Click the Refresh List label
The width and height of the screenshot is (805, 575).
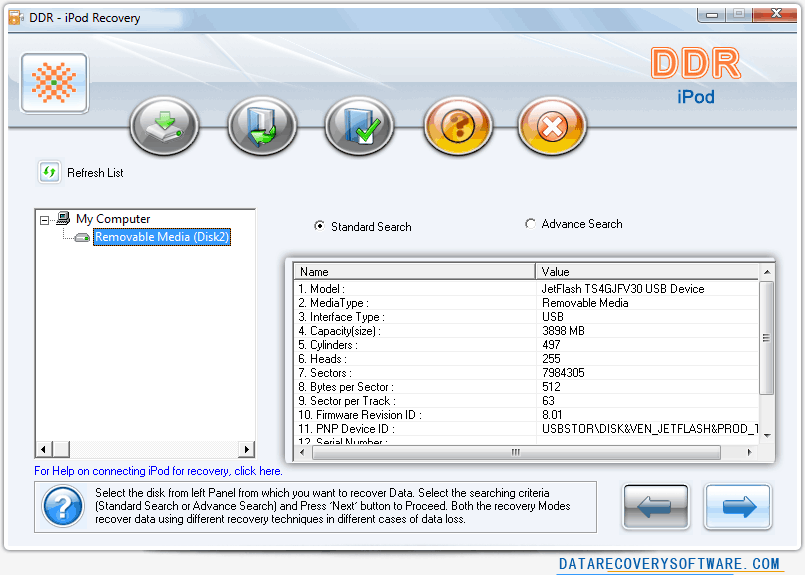pyautogui.click(x=95, y=172)
